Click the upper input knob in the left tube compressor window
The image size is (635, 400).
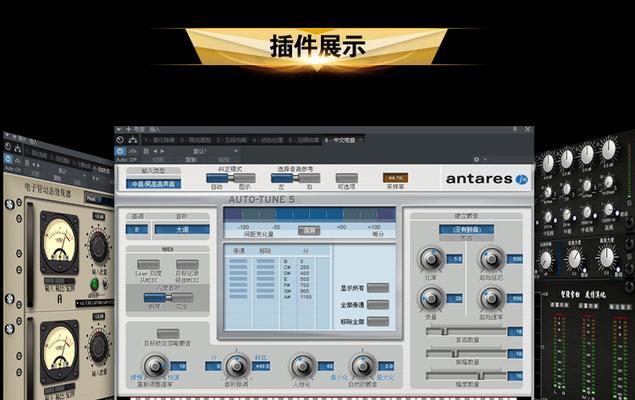[99, 246]
